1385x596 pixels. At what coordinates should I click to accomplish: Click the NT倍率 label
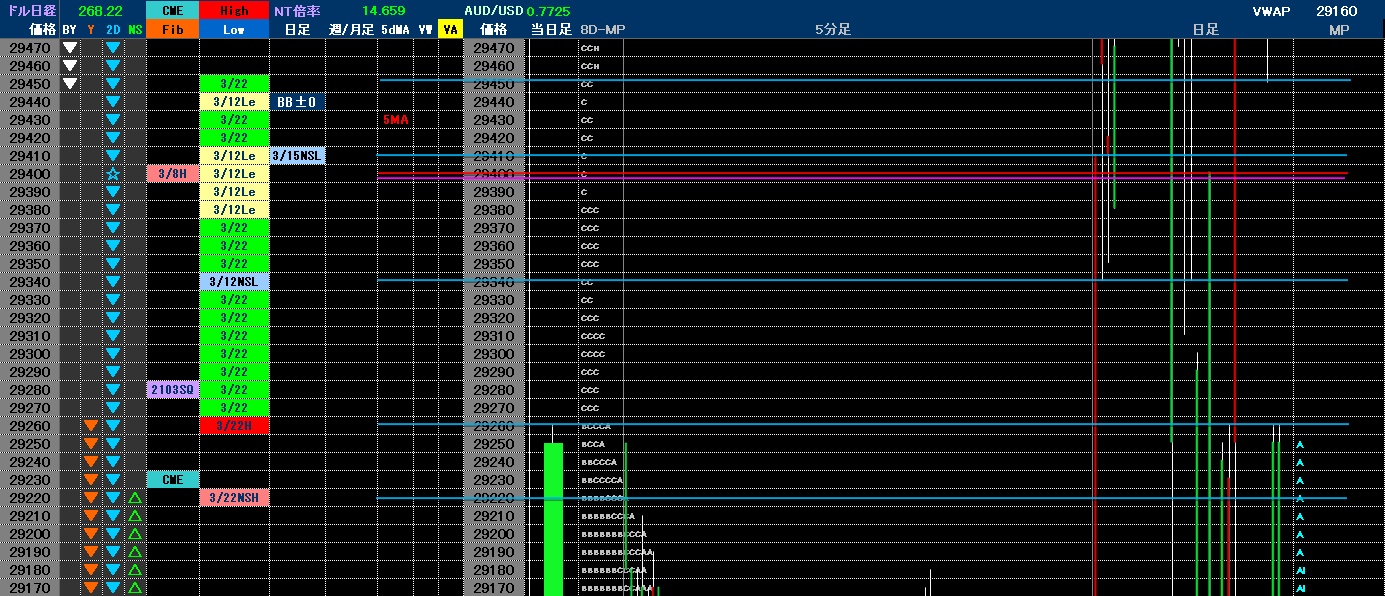[x=298, y=11]
